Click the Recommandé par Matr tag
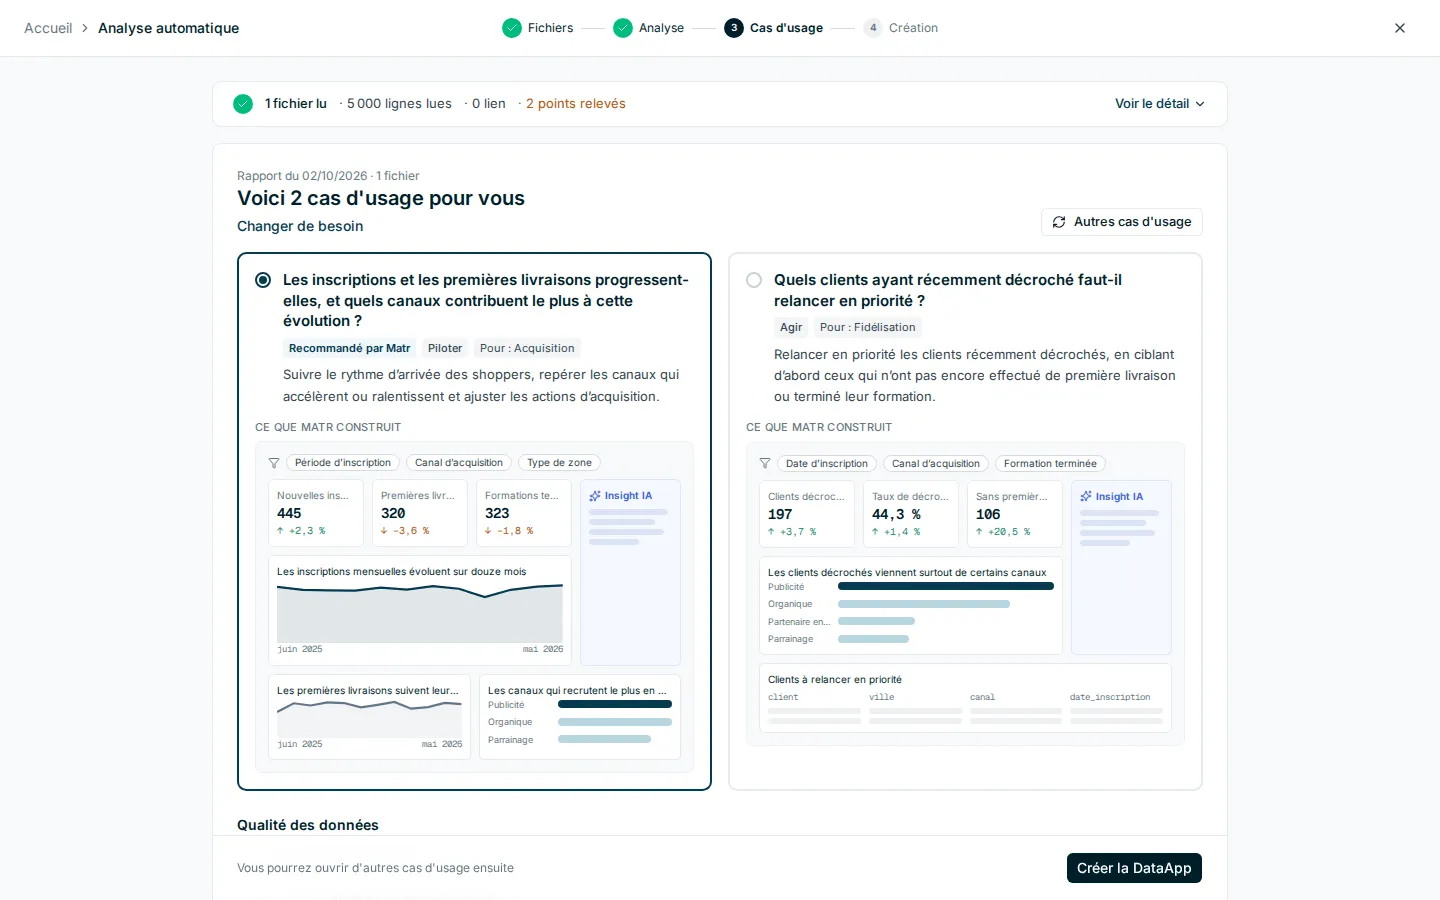Screen dimensions: 1440x900 click(x=349, y=348)
